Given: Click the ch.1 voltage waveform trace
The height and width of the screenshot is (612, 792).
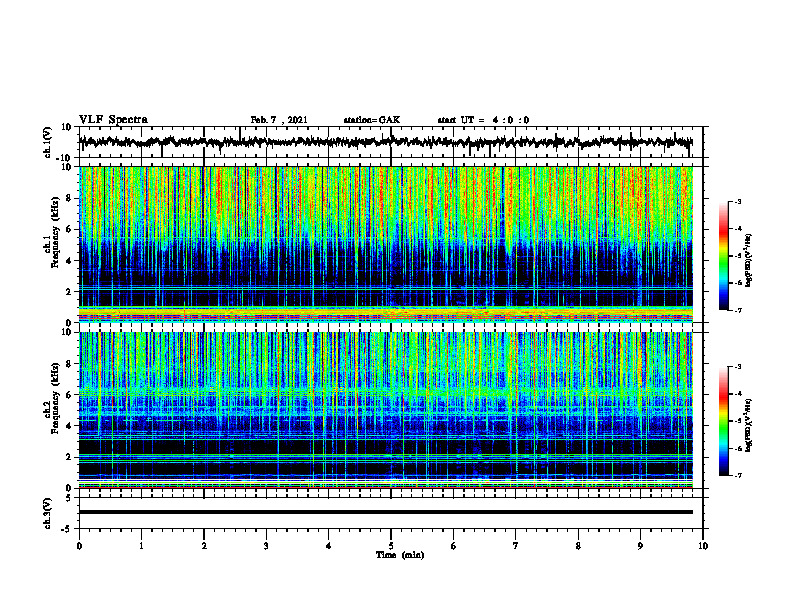Looking at the screenshot, I should (x=385, y=142).
